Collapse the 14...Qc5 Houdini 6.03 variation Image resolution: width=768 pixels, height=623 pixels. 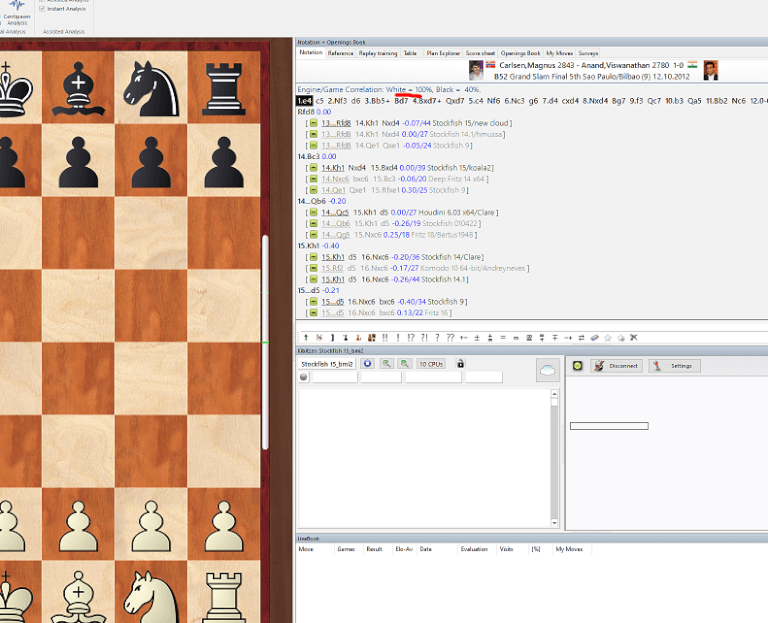click(313, 212)
